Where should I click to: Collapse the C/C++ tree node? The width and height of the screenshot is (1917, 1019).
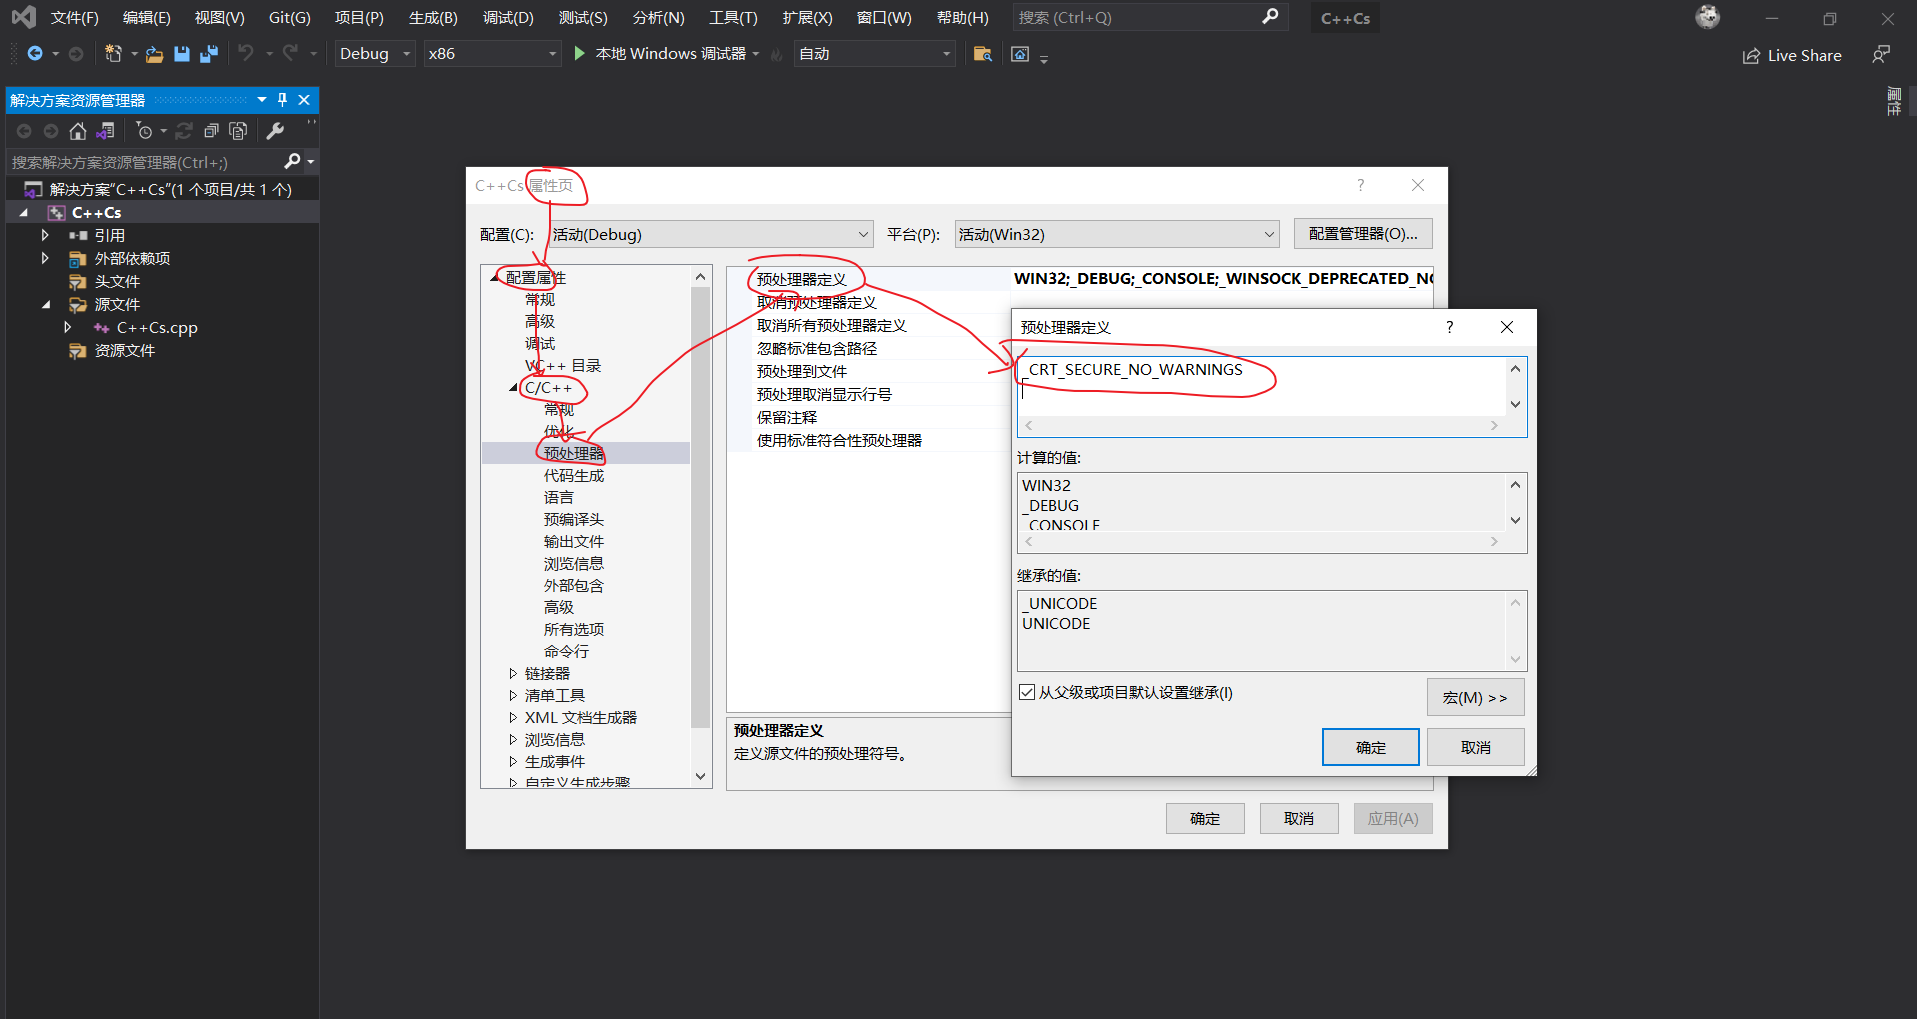tap(513, 388)
